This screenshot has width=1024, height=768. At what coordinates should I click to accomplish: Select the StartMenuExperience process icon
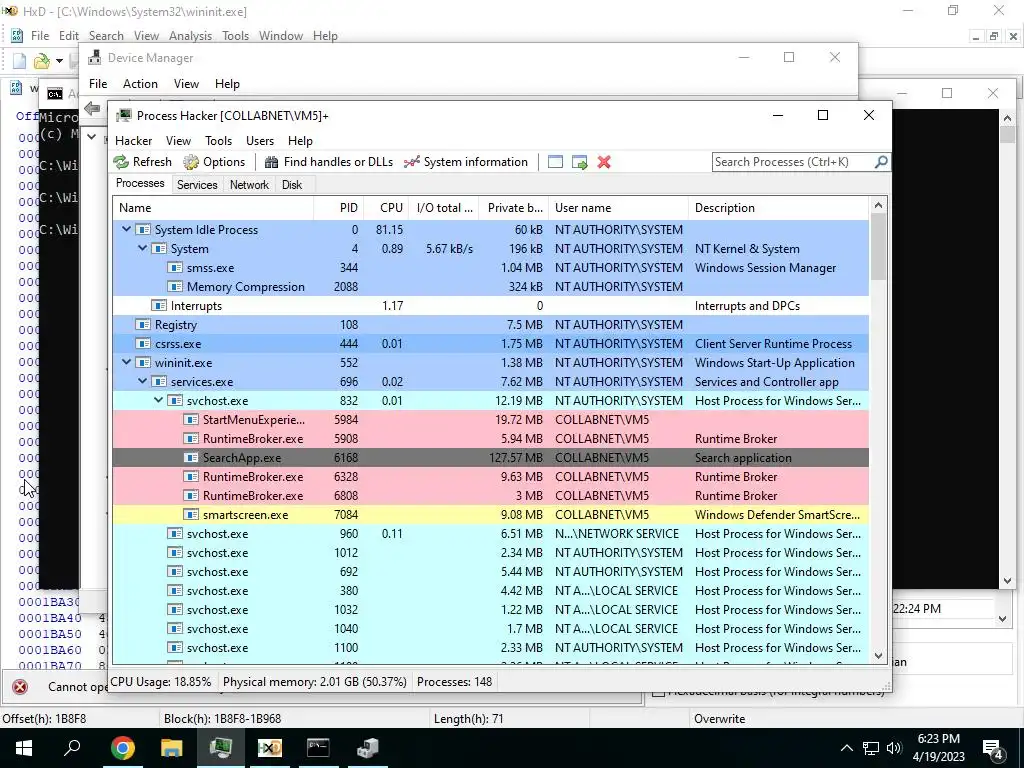point(191,419)
